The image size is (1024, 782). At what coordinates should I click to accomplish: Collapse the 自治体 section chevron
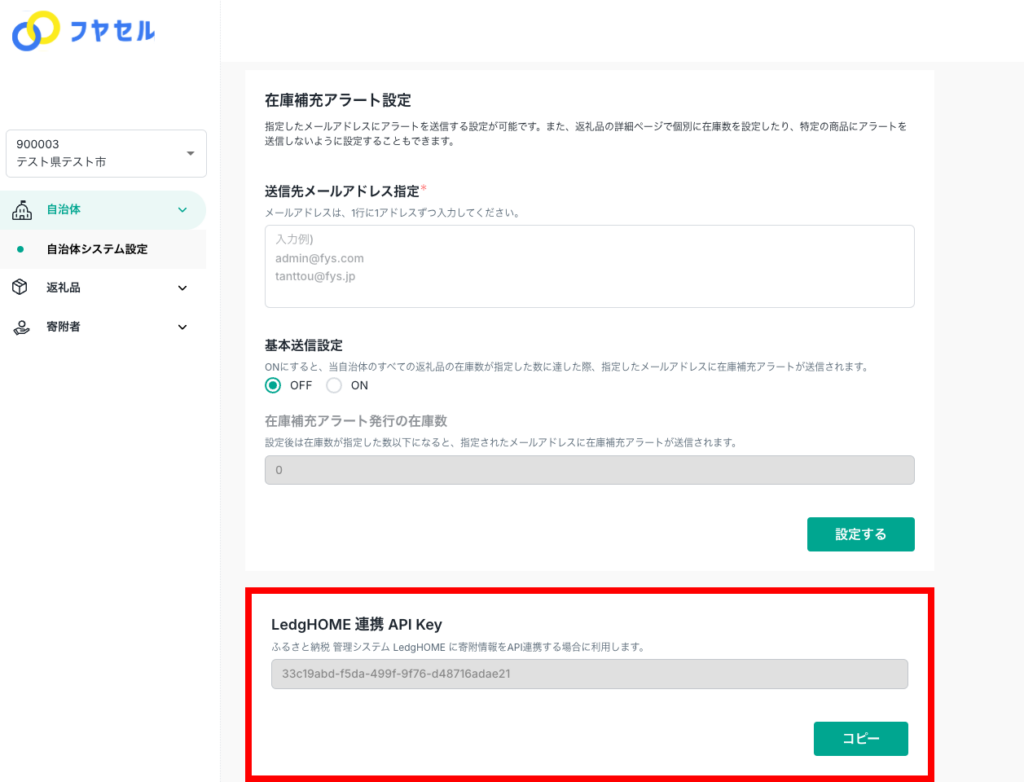coord(182,210)
